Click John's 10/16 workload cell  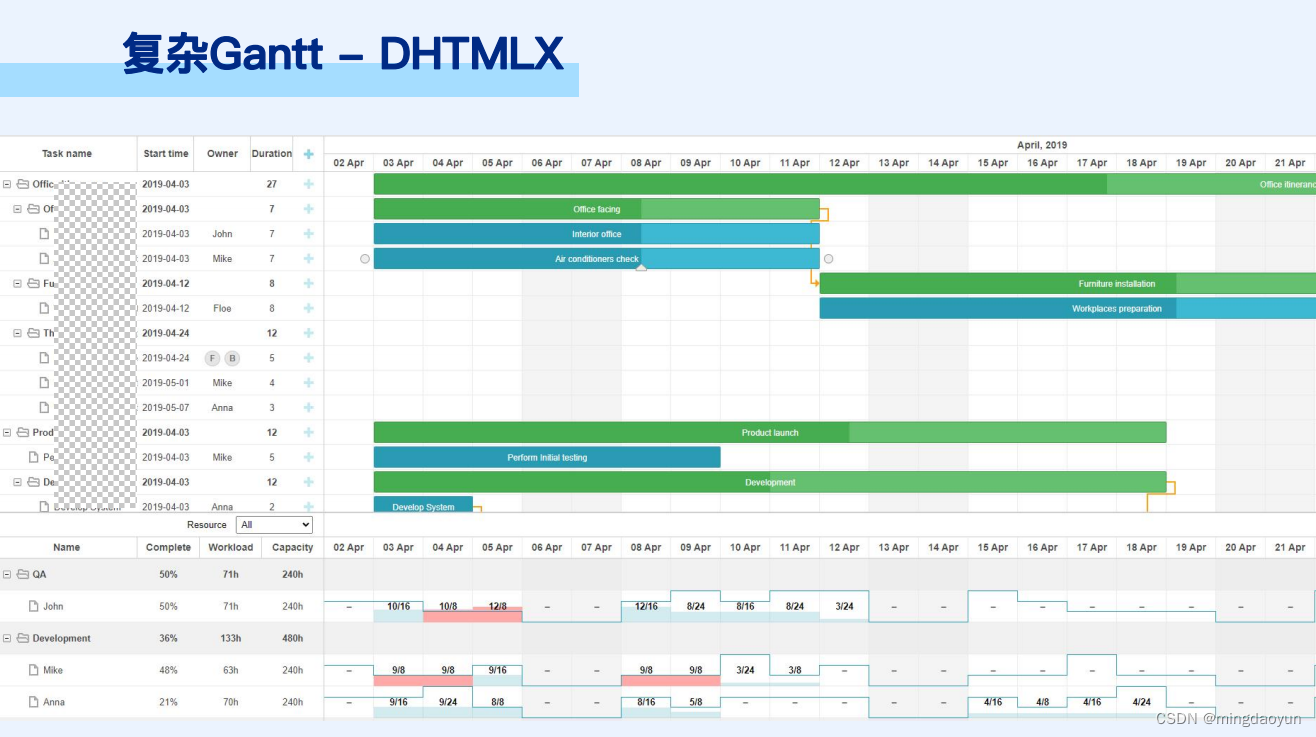(398, 606)
